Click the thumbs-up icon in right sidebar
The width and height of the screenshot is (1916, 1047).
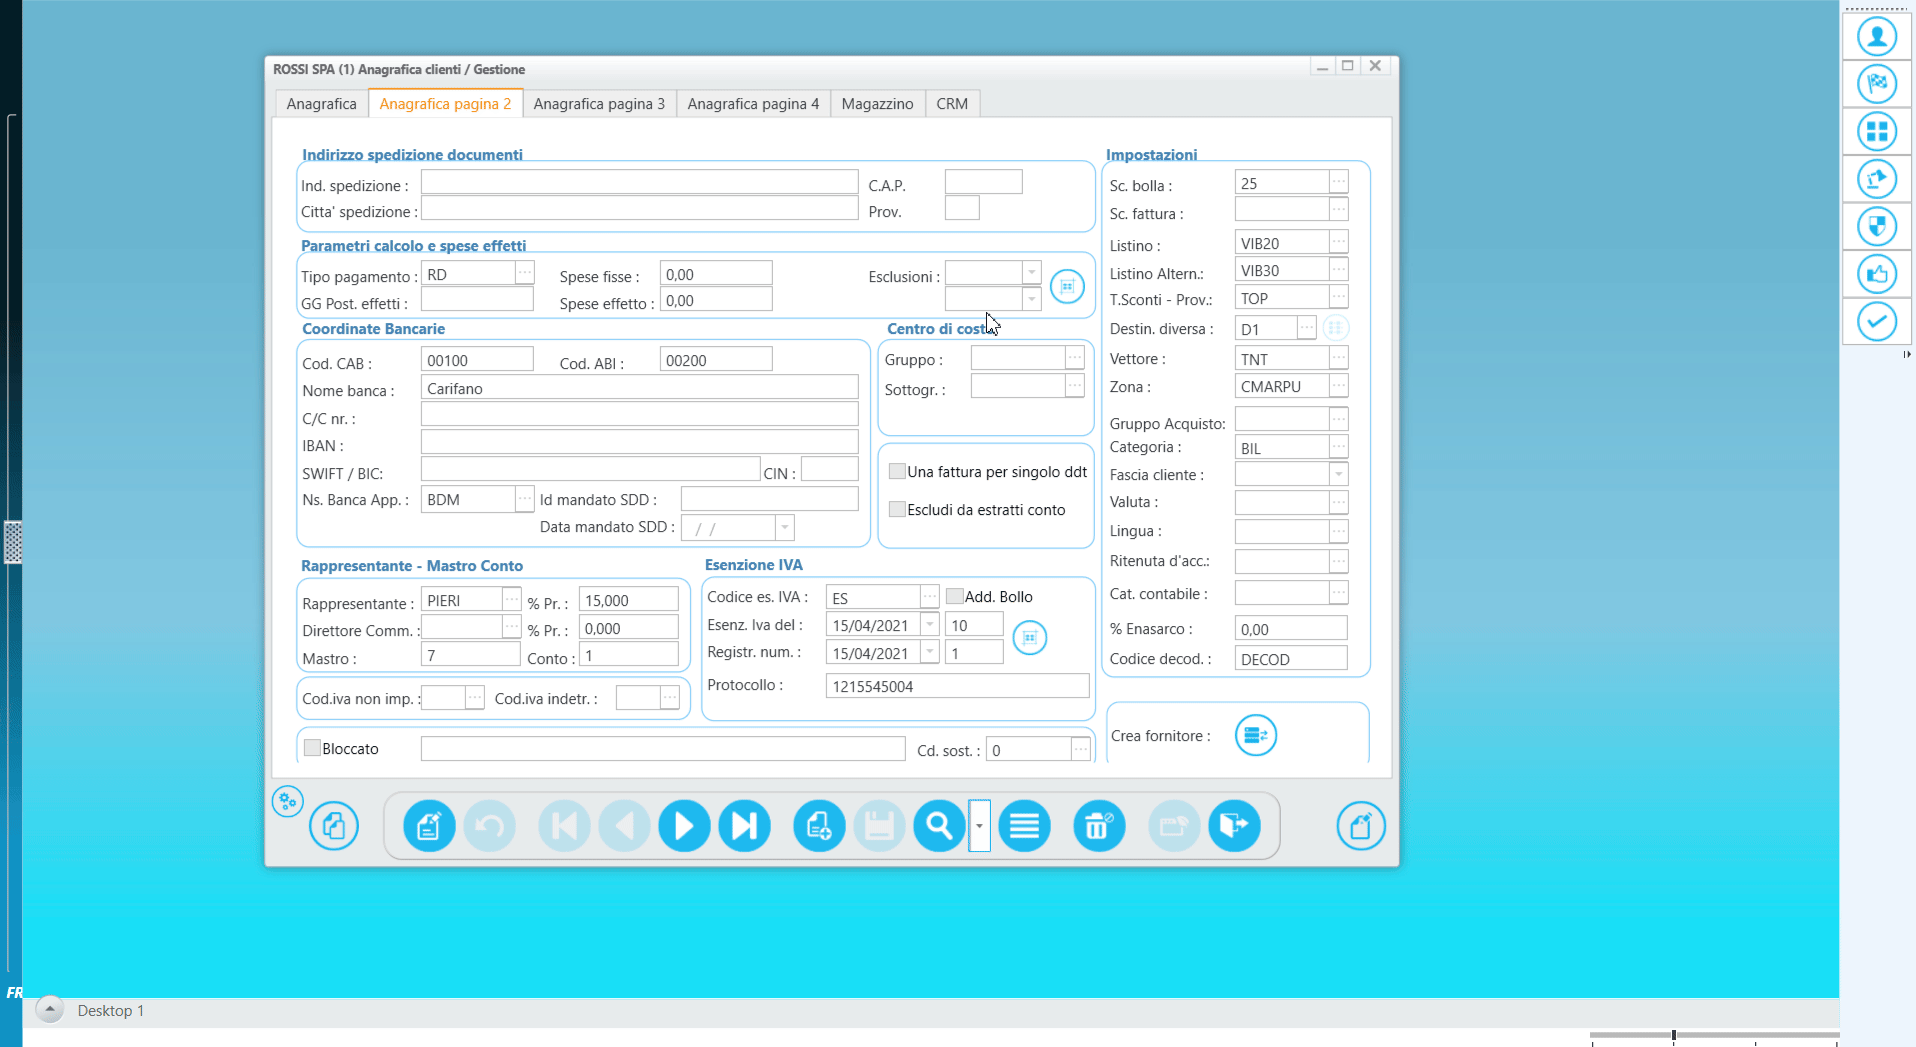click(1877, 274)
